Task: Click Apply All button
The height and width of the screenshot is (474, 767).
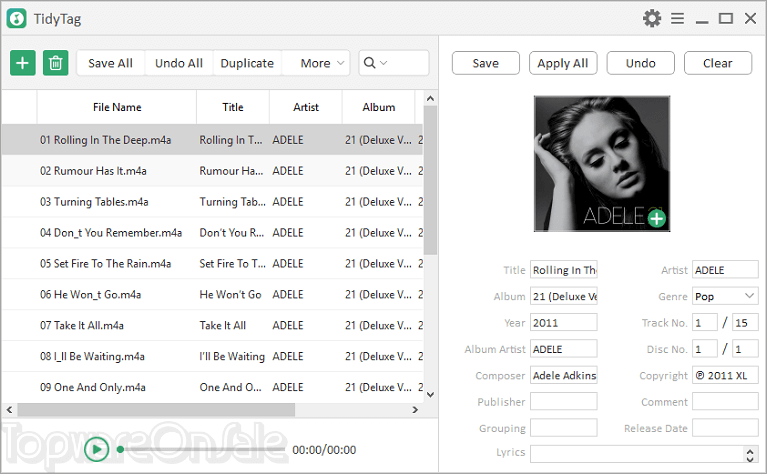Action: coord(563,63)
